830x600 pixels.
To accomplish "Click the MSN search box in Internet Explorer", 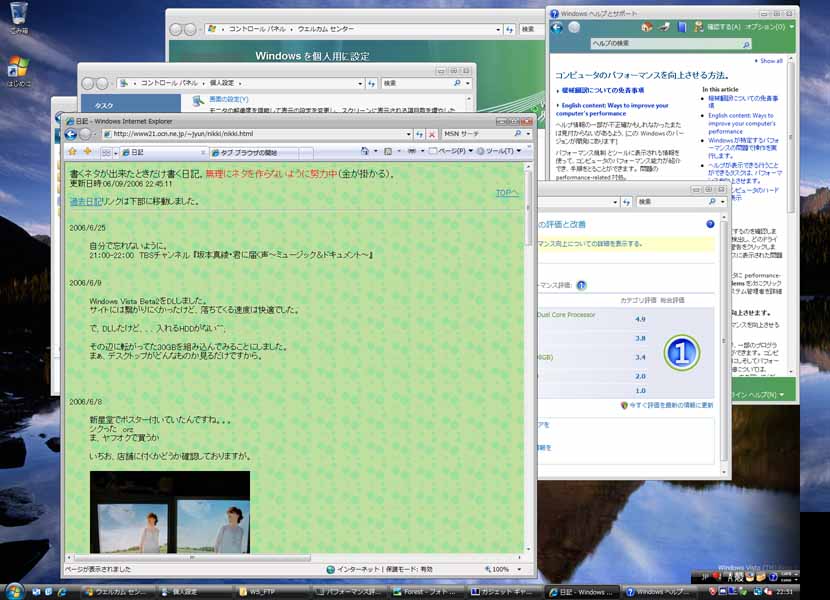I will click(476, 134).
